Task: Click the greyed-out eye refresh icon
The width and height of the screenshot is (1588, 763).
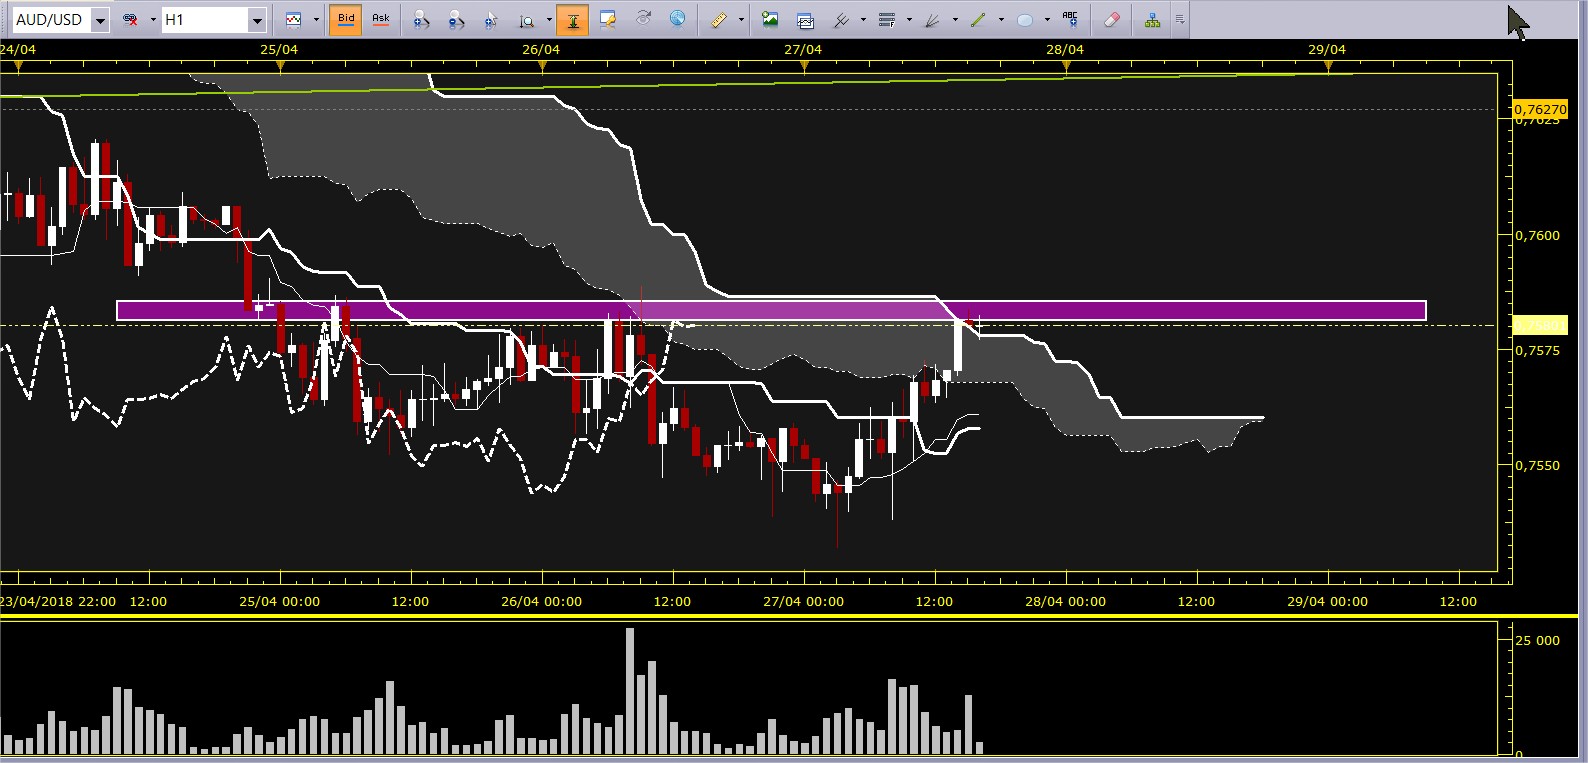Action: pos(643,19)
